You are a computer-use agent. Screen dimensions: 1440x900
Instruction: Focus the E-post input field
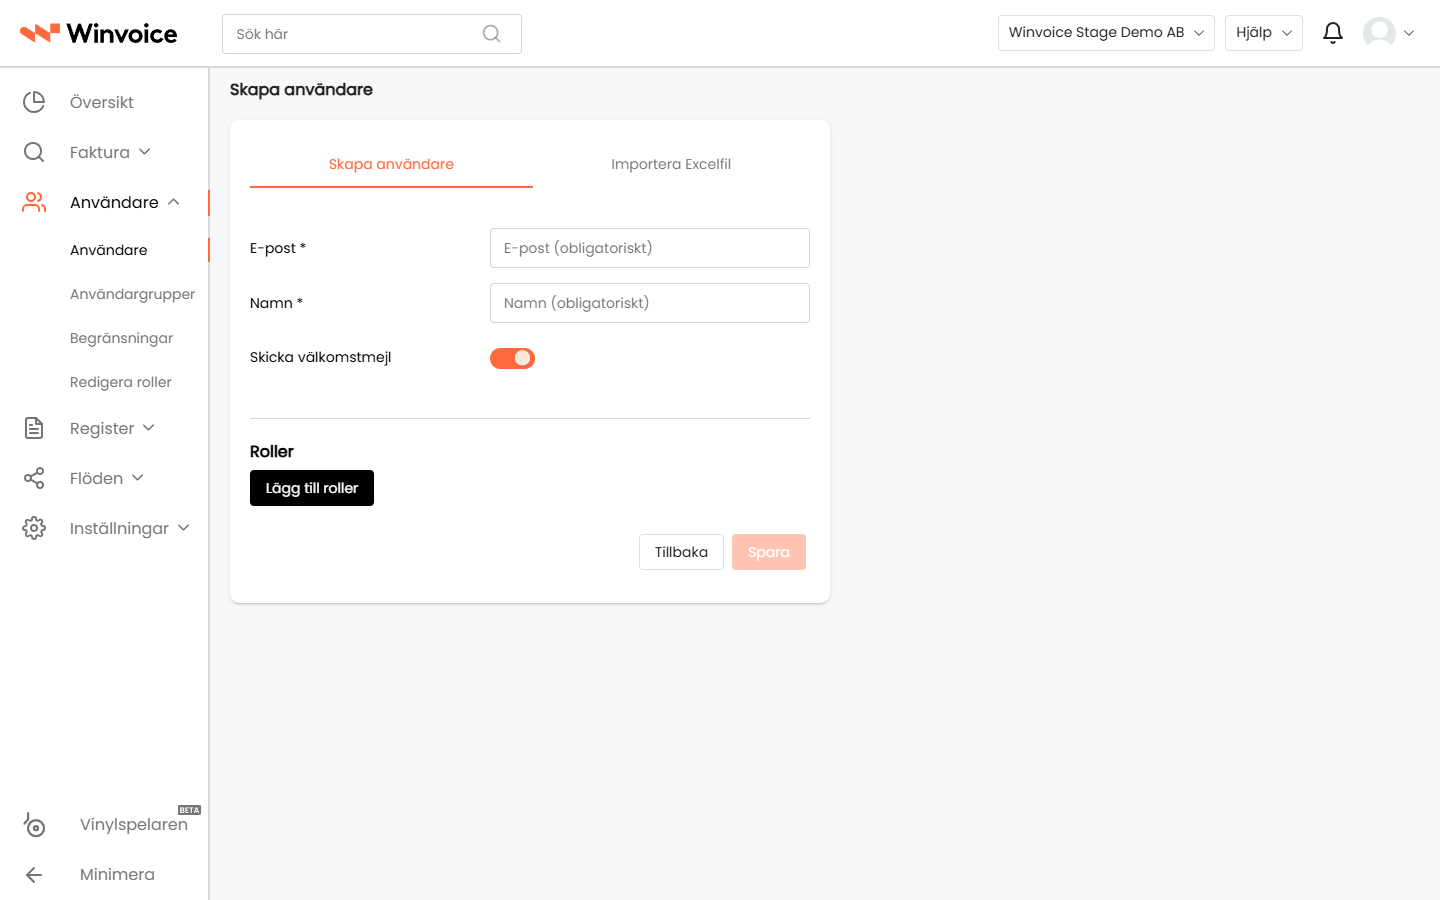650,248
